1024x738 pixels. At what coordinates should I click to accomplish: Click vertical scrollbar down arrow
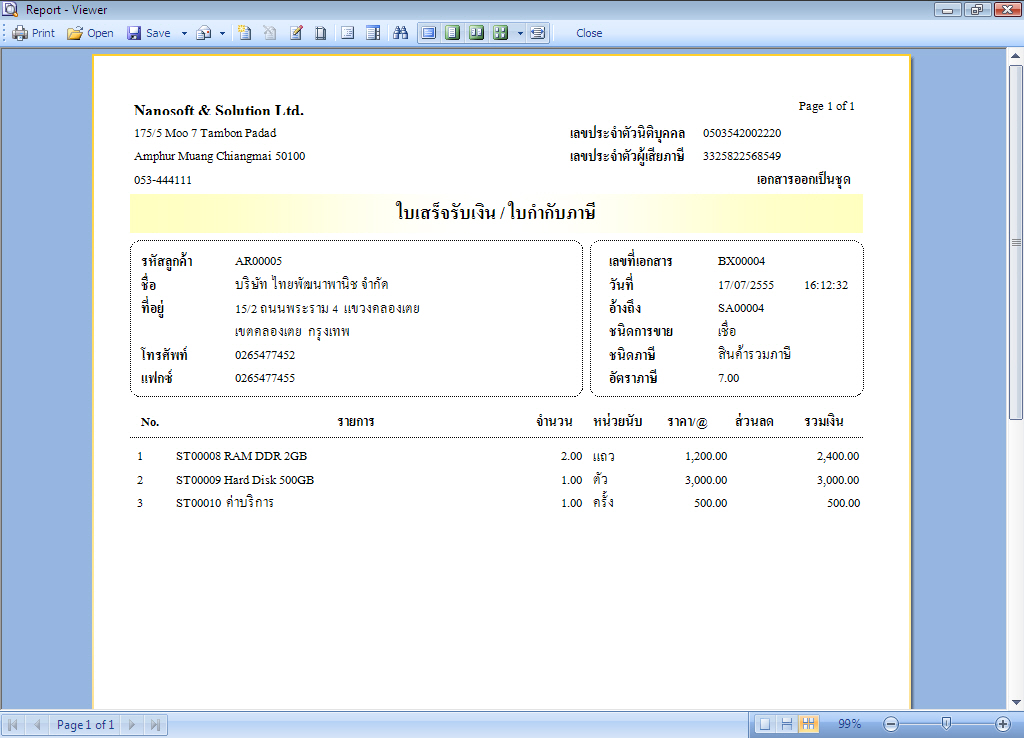click(x=1016, y=702)
